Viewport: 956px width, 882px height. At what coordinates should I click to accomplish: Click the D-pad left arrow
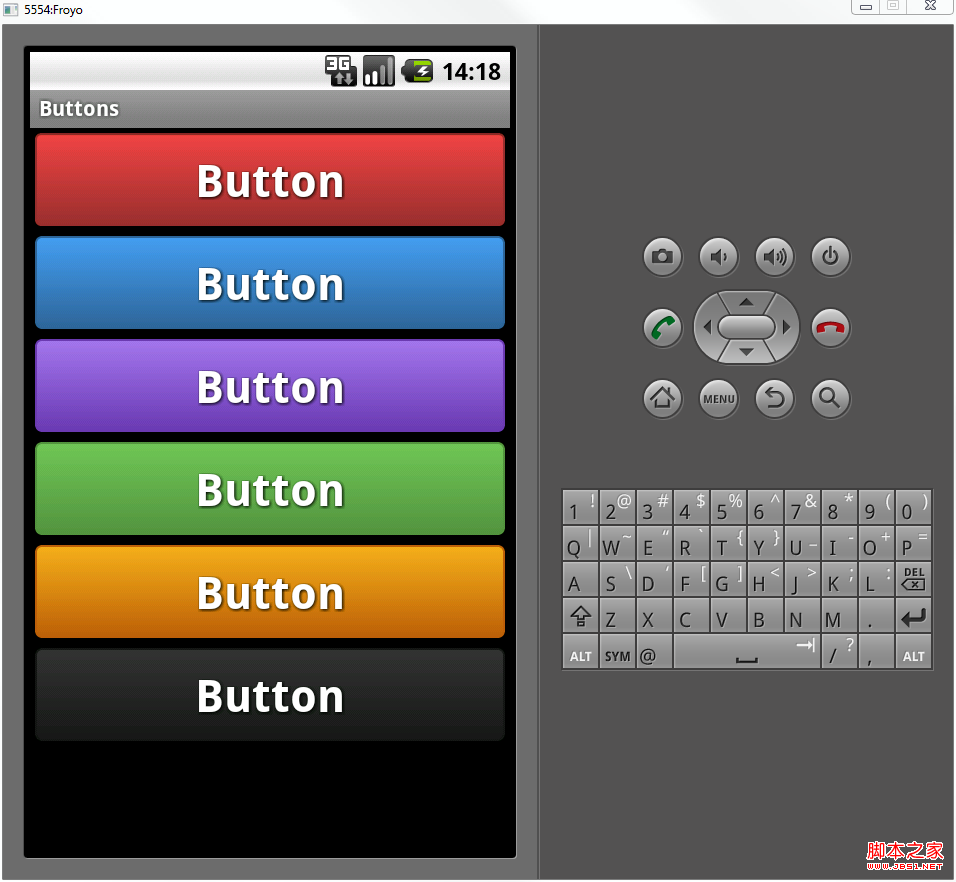(707, 327)
